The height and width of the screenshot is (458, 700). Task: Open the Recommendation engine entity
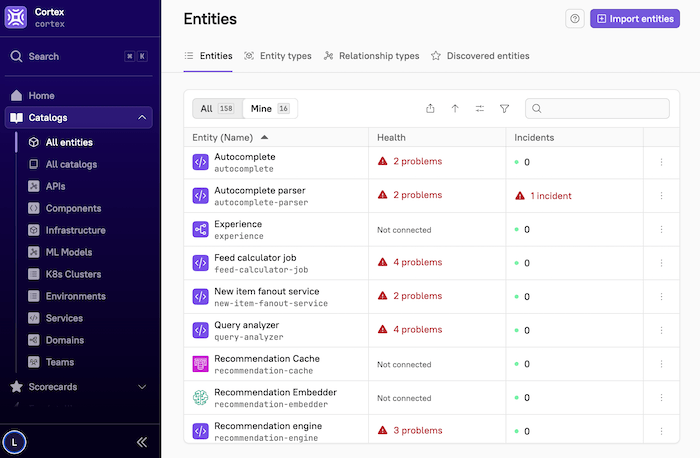click(x=268, y=426)
